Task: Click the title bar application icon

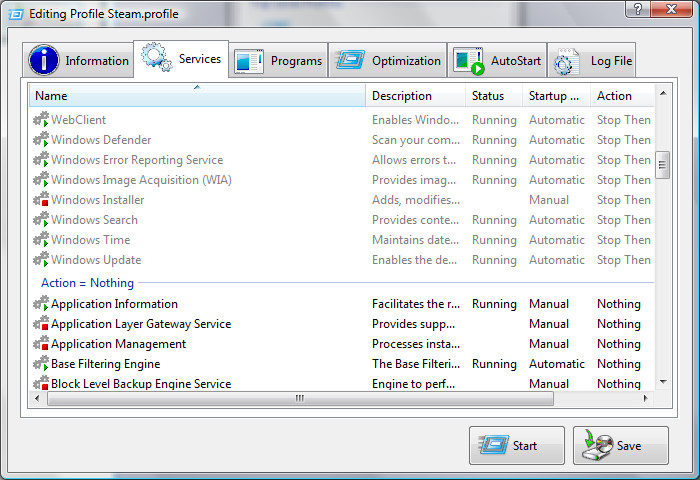Action: click(16, 14)
